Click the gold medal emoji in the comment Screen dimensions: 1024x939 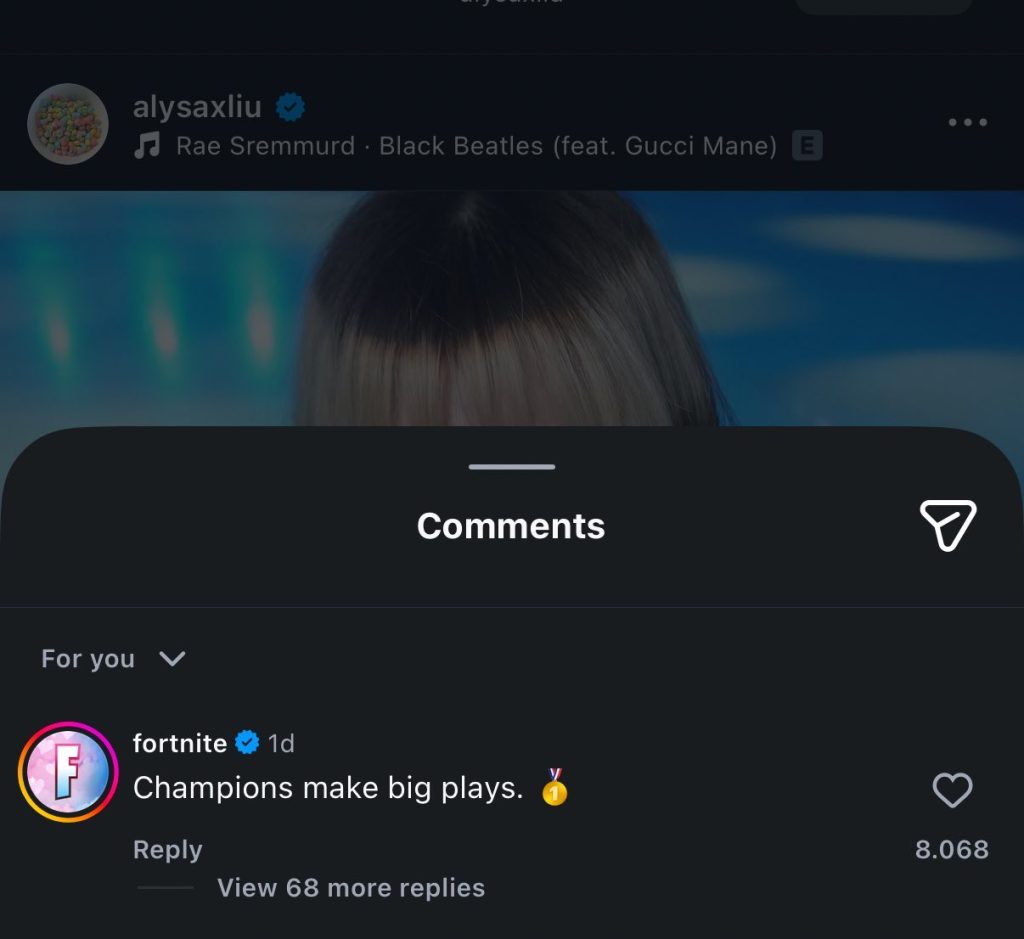(554, 788)
